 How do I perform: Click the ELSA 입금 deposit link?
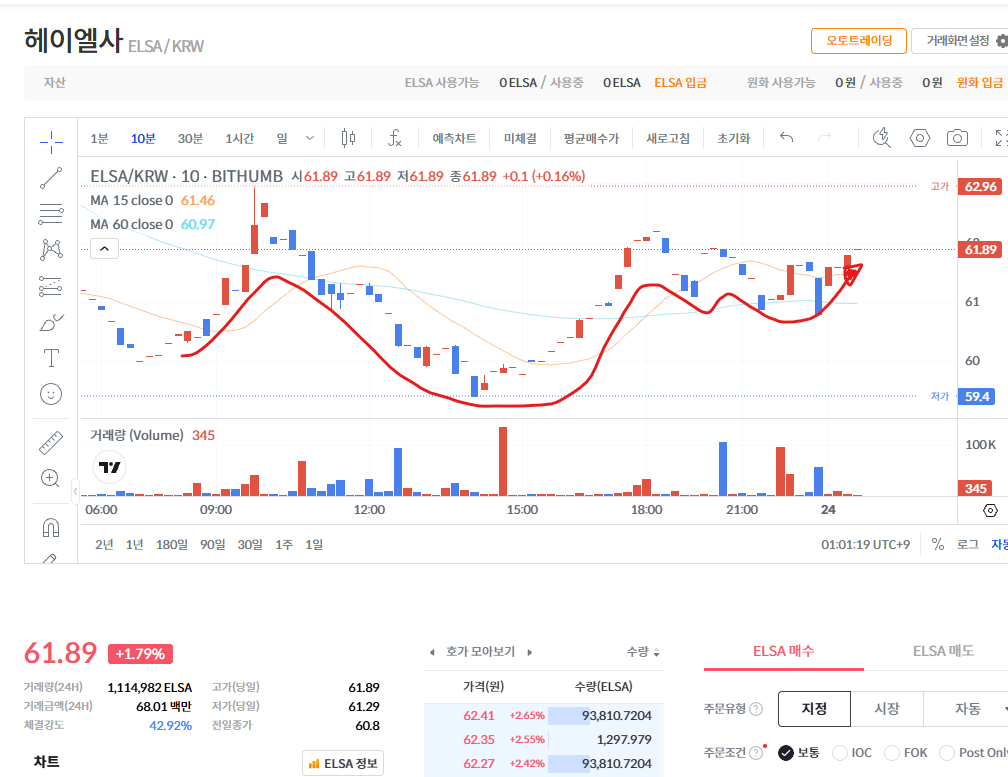click(680, 83)
